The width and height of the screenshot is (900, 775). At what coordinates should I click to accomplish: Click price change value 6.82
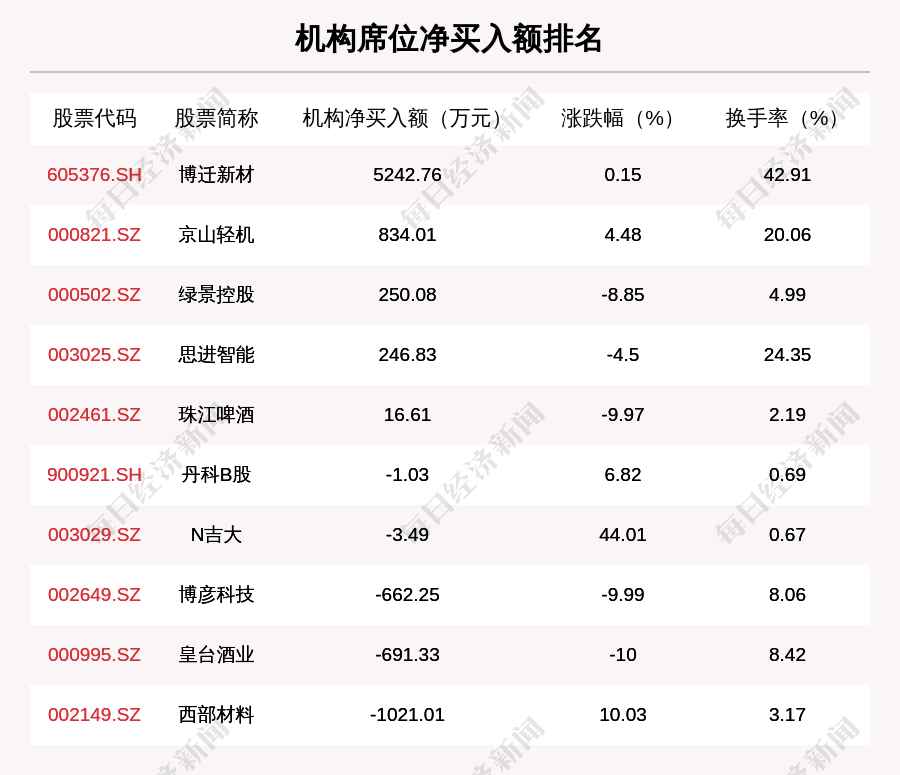(x=623, y=475)
